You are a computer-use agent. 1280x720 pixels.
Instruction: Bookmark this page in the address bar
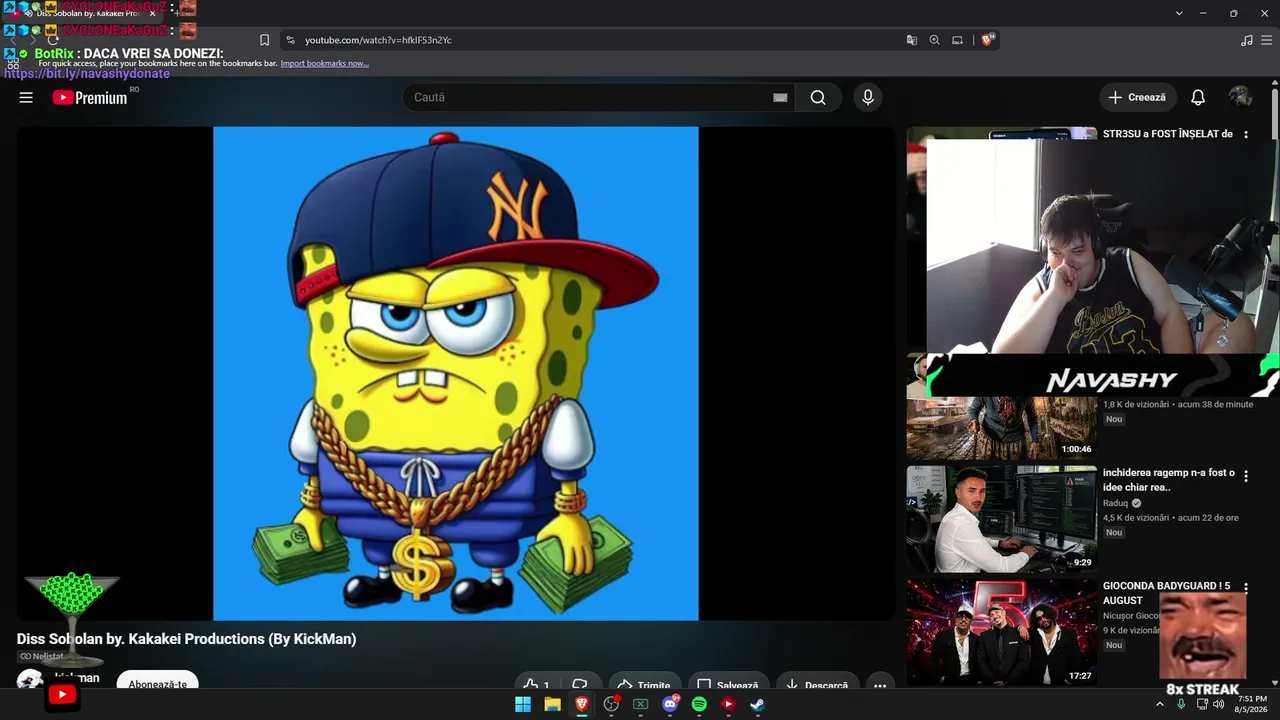[264, 40]
